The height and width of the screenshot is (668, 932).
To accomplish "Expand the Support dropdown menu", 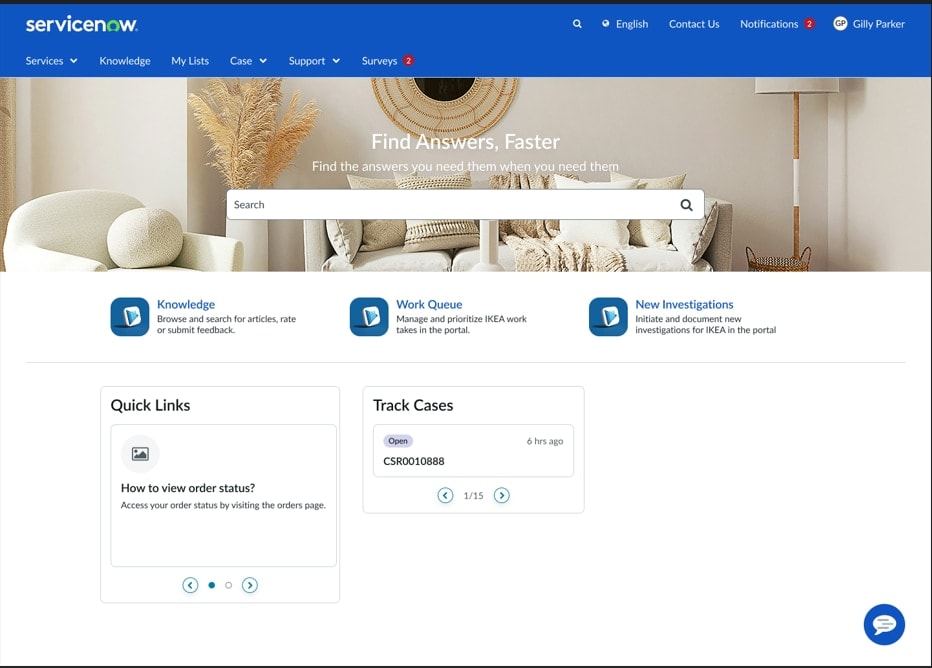I will (x=314, y=61).
